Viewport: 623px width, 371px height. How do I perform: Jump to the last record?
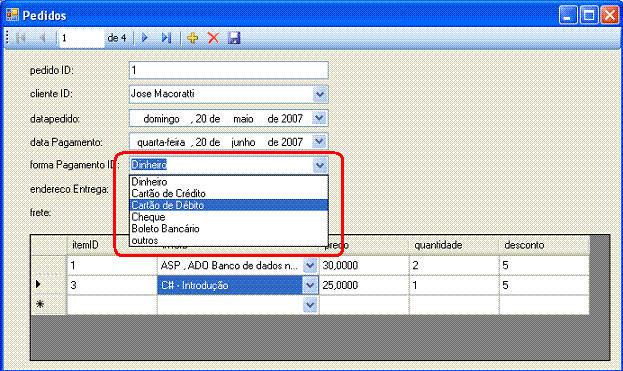point(166,38)
